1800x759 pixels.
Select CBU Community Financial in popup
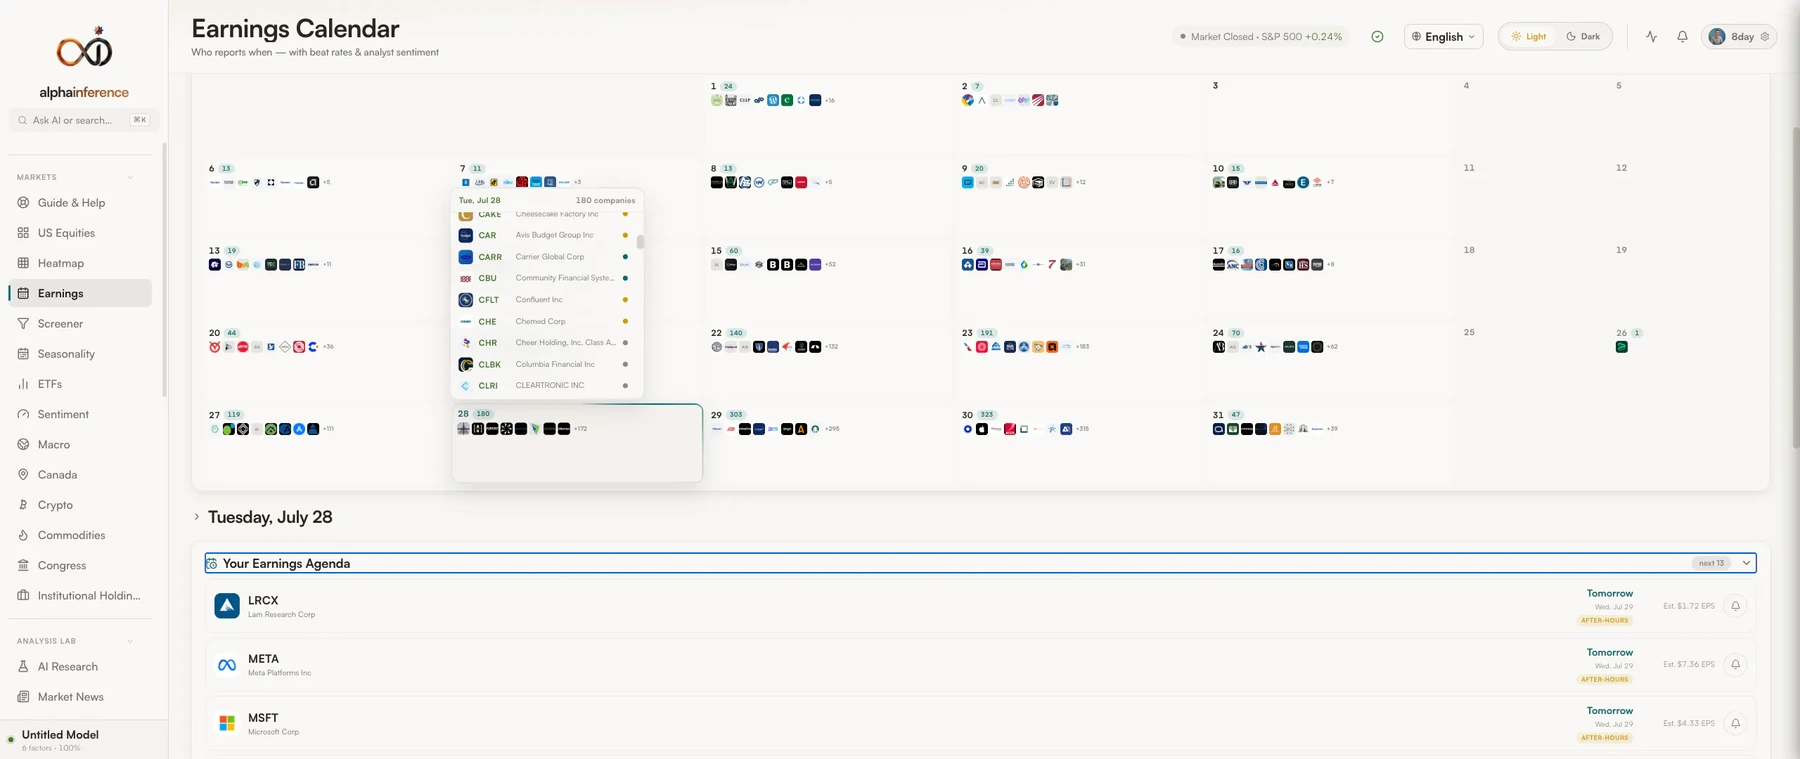coord(544,278)
